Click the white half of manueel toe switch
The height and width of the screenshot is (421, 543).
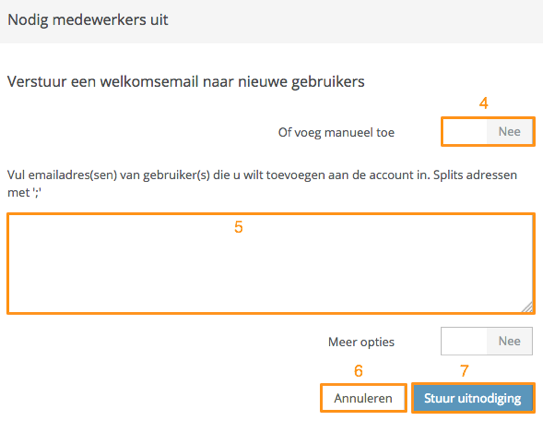[465, 132]
